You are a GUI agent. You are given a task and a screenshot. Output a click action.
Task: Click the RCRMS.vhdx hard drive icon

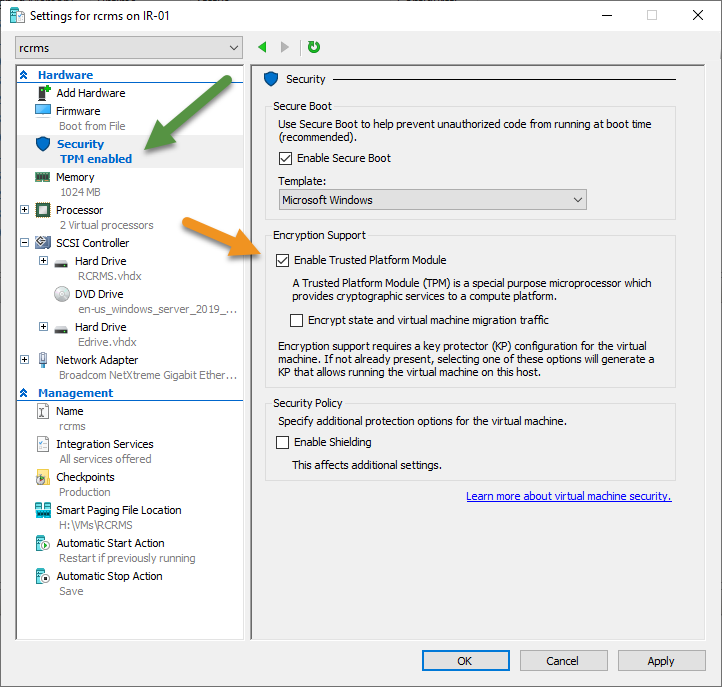pos(61,264)
